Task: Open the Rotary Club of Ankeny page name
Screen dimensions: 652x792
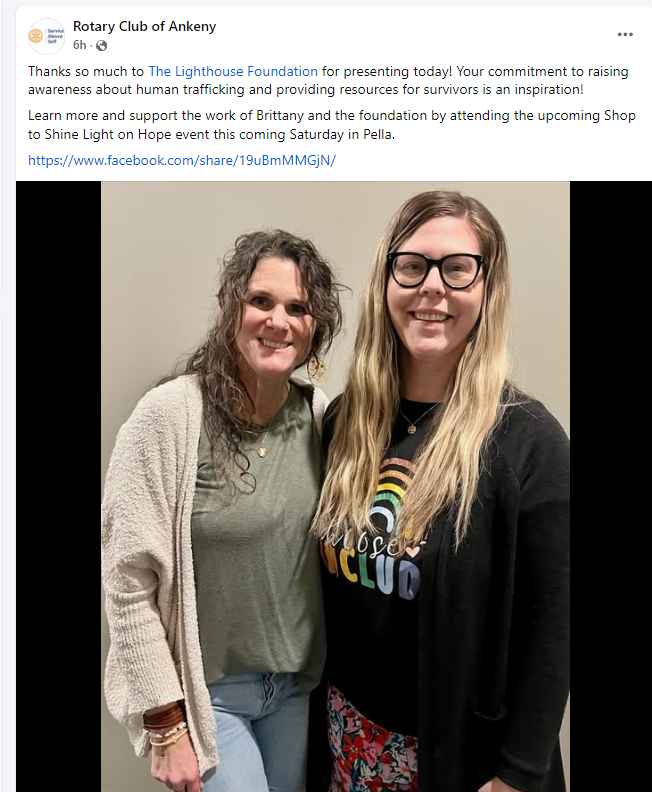Action: pyautogui.click(x=144, y=26)
